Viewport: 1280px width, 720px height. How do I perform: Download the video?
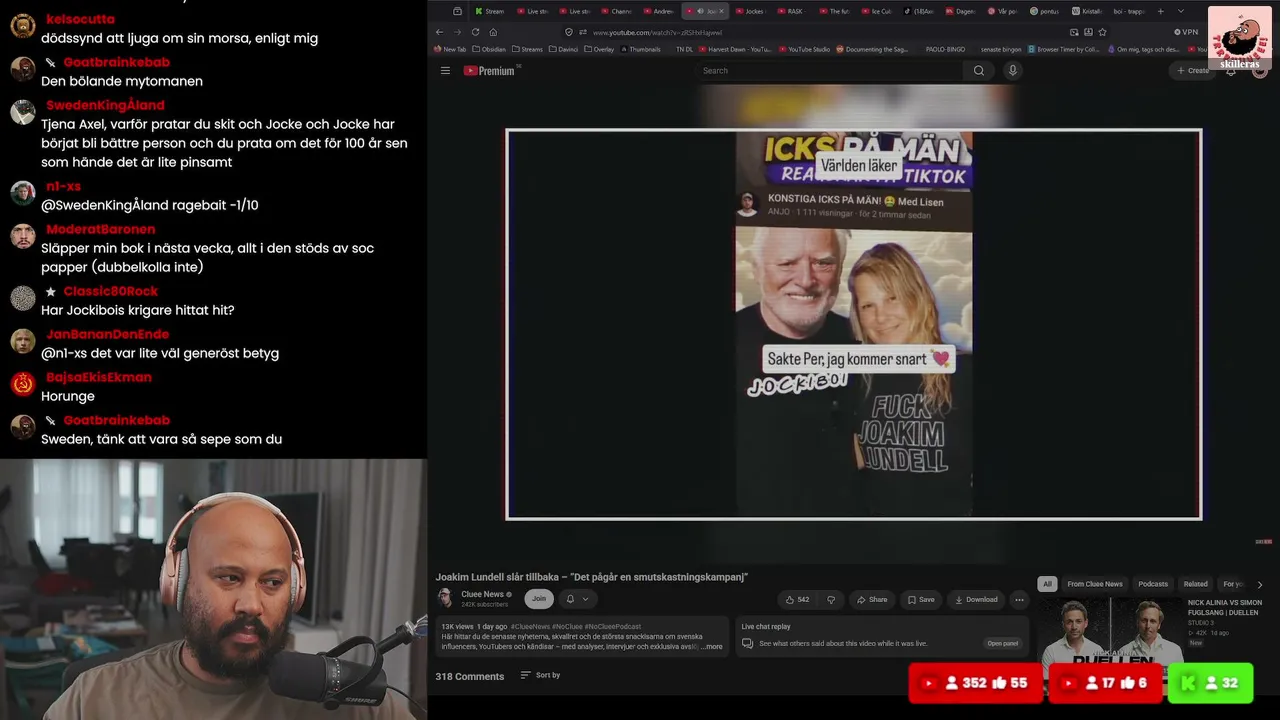coord(976,600)
